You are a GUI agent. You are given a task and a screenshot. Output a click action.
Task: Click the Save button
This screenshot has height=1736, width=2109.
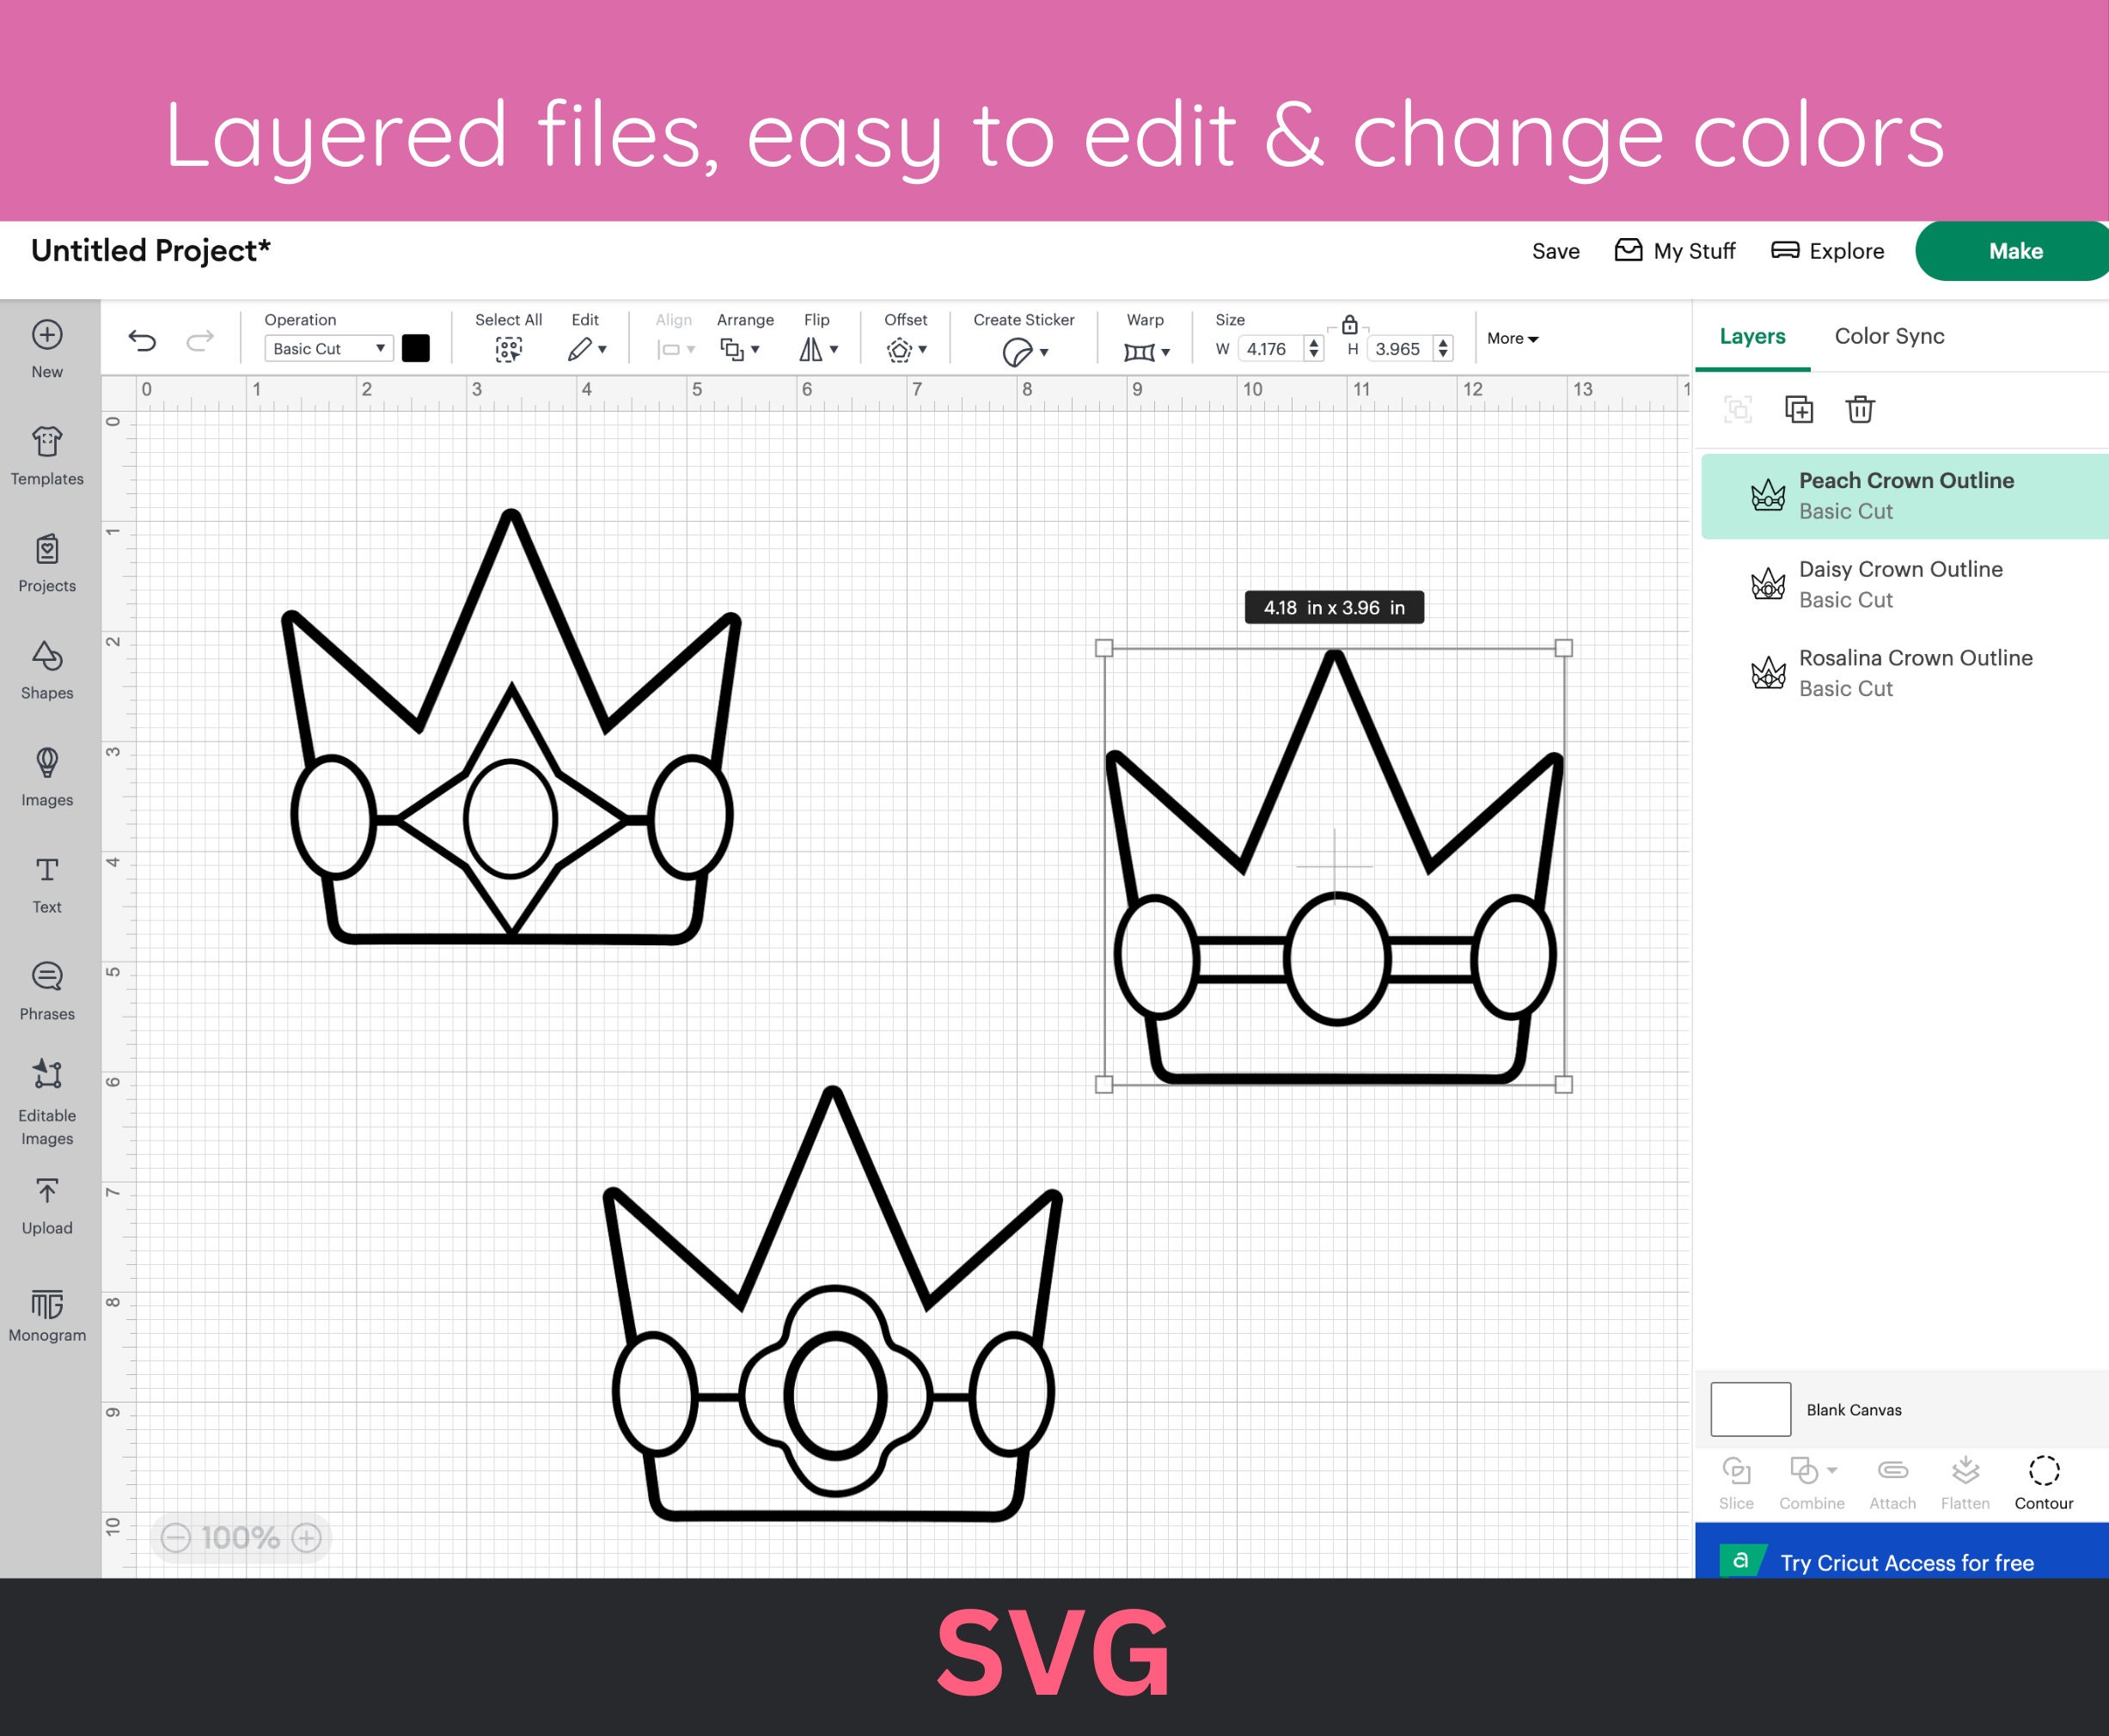[x=1556, y=251]
